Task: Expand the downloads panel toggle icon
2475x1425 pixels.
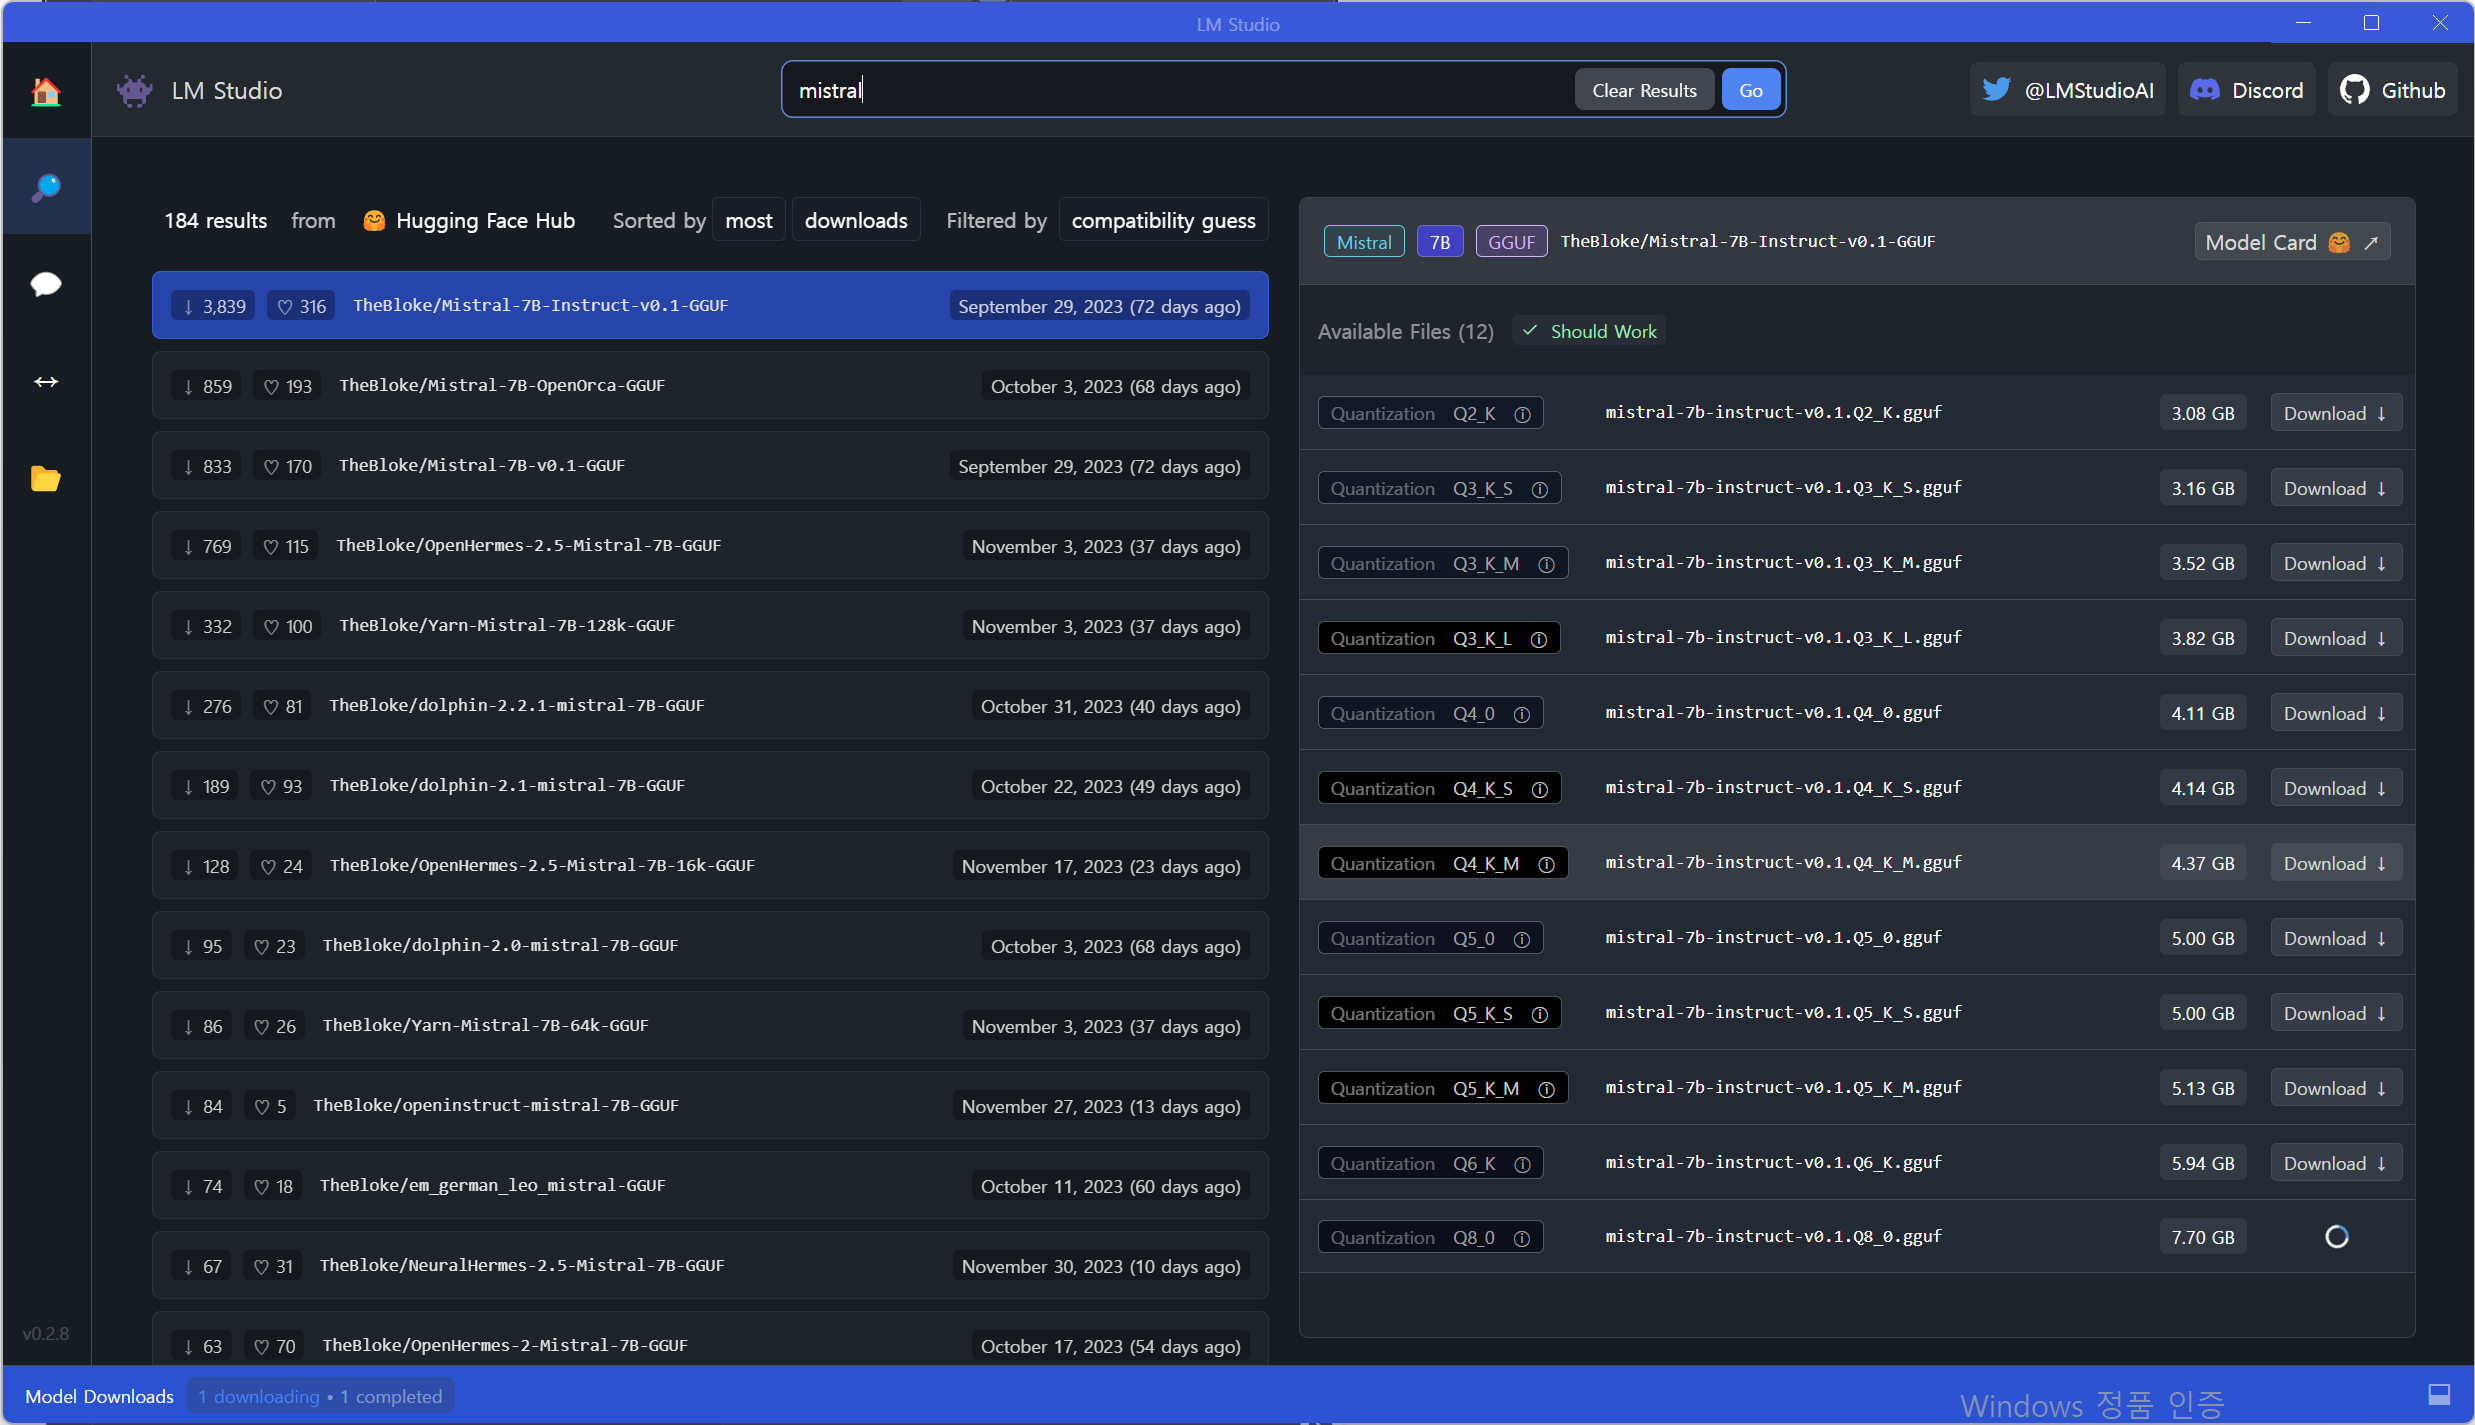Action: click(x=2439, y=1394)
